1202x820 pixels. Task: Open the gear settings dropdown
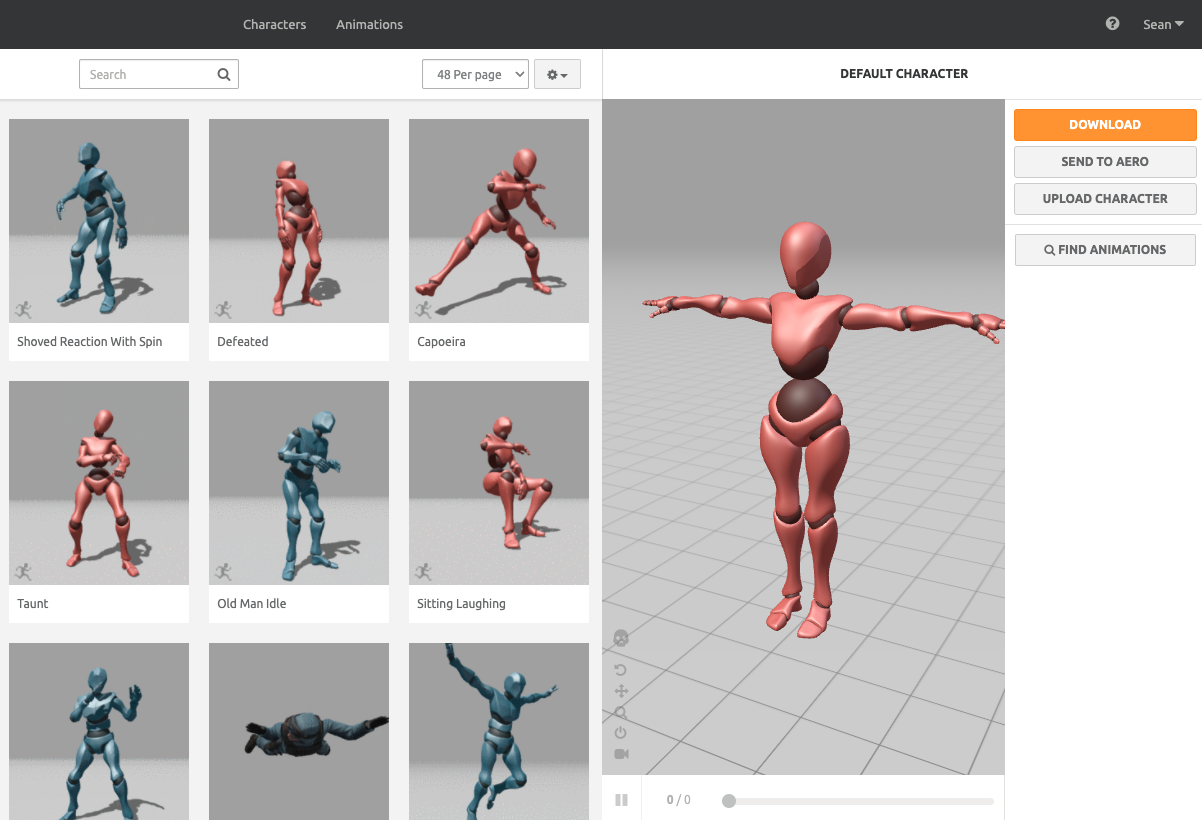[558, 75]
